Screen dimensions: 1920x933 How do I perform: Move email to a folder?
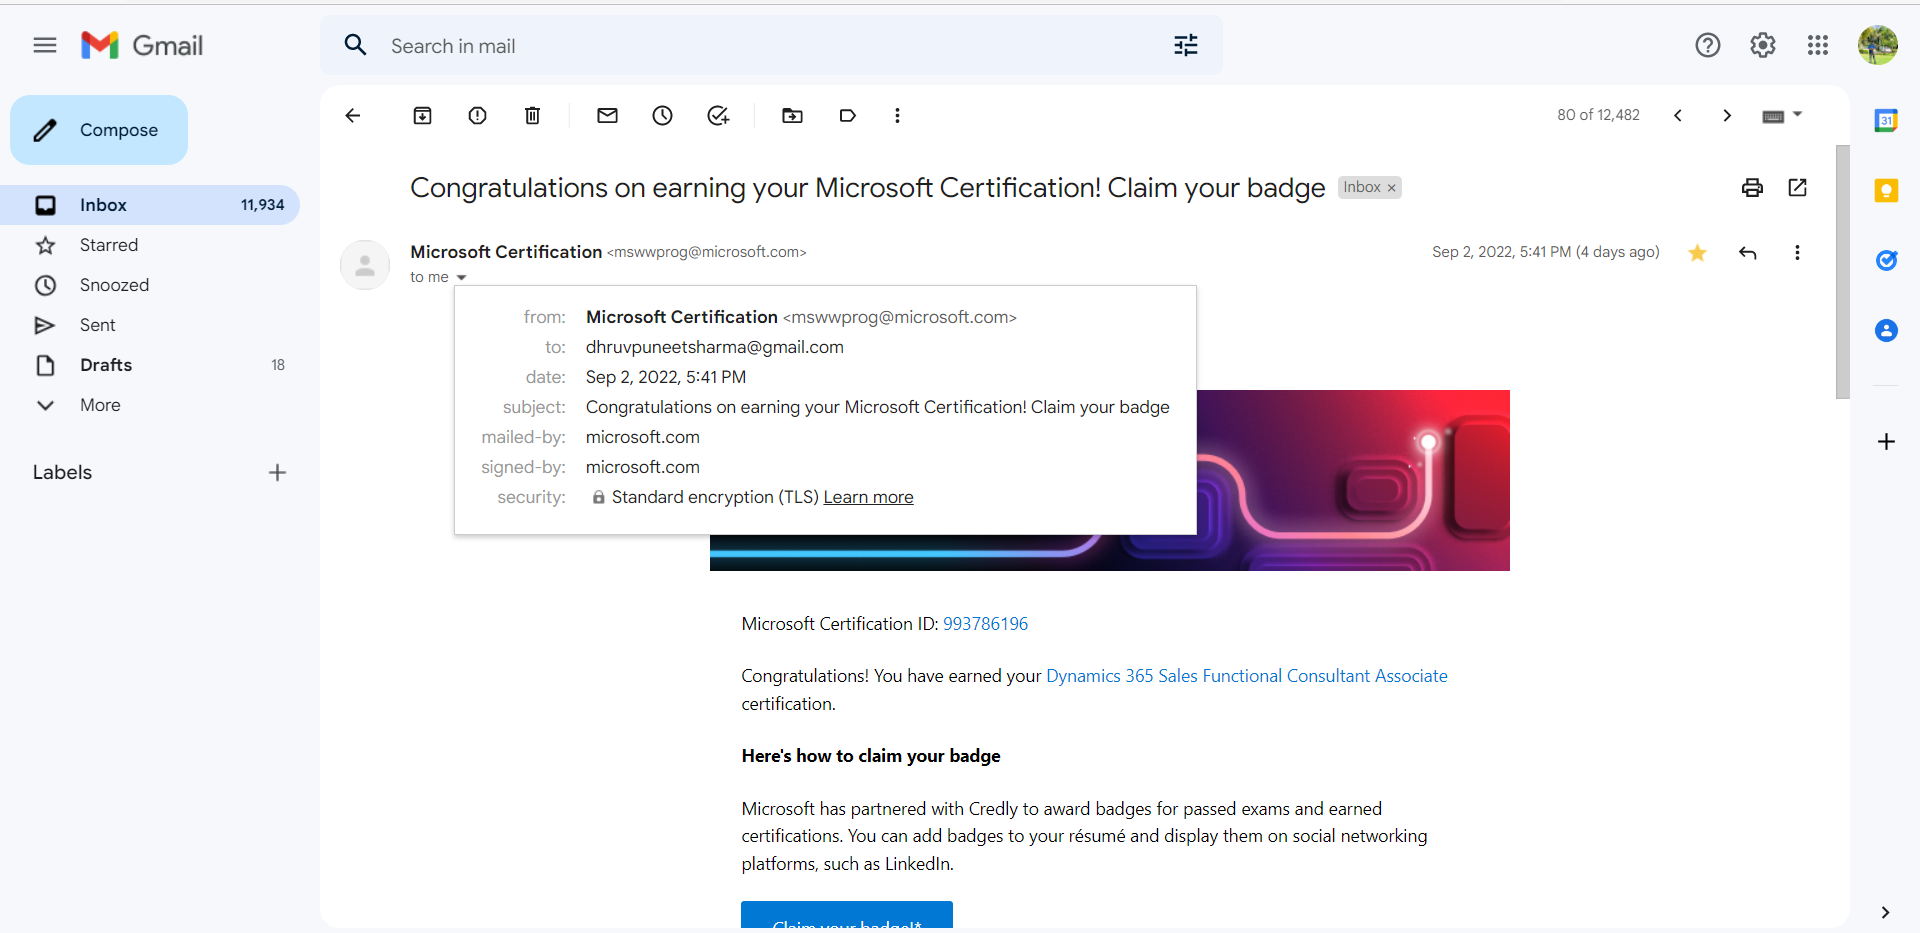[x=793, y=116]
